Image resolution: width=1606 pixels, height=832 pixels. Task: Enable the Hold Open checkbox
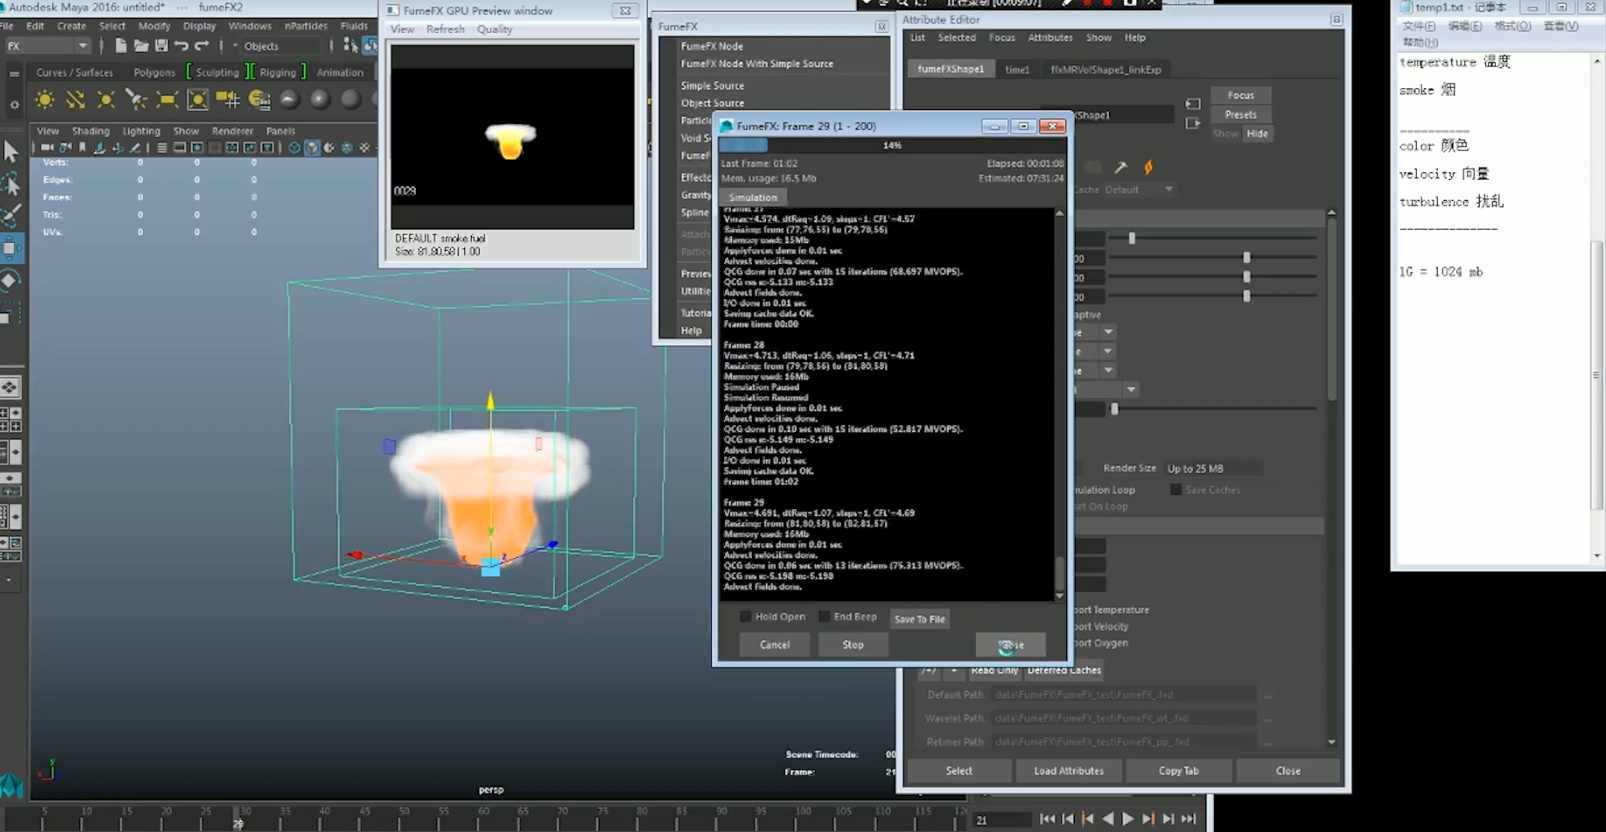pos(745,617)
